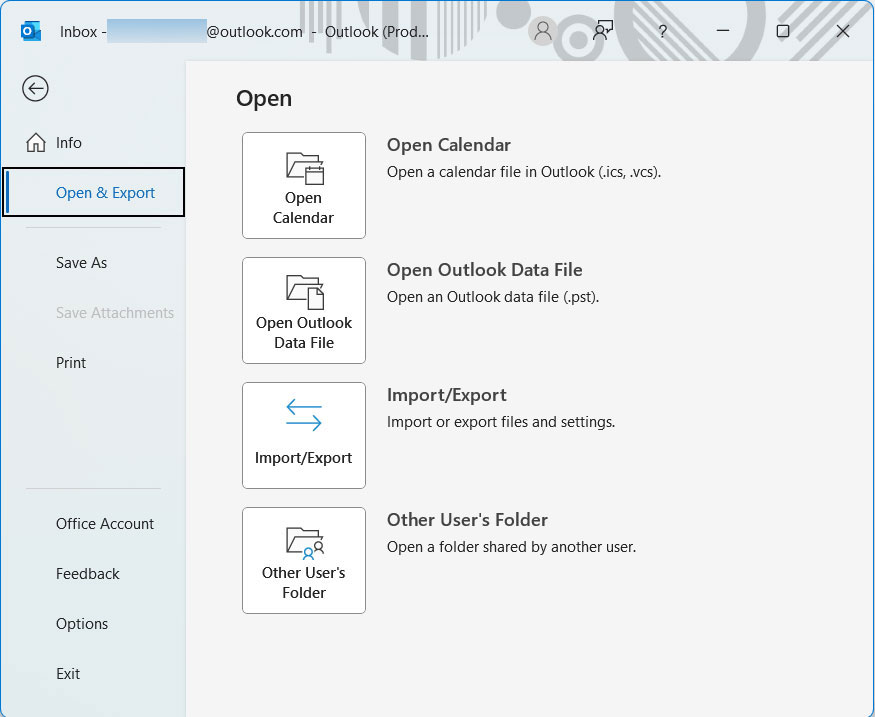
Task: Go to the Print section
Action: pyautogui.click(x=70, y=363)
